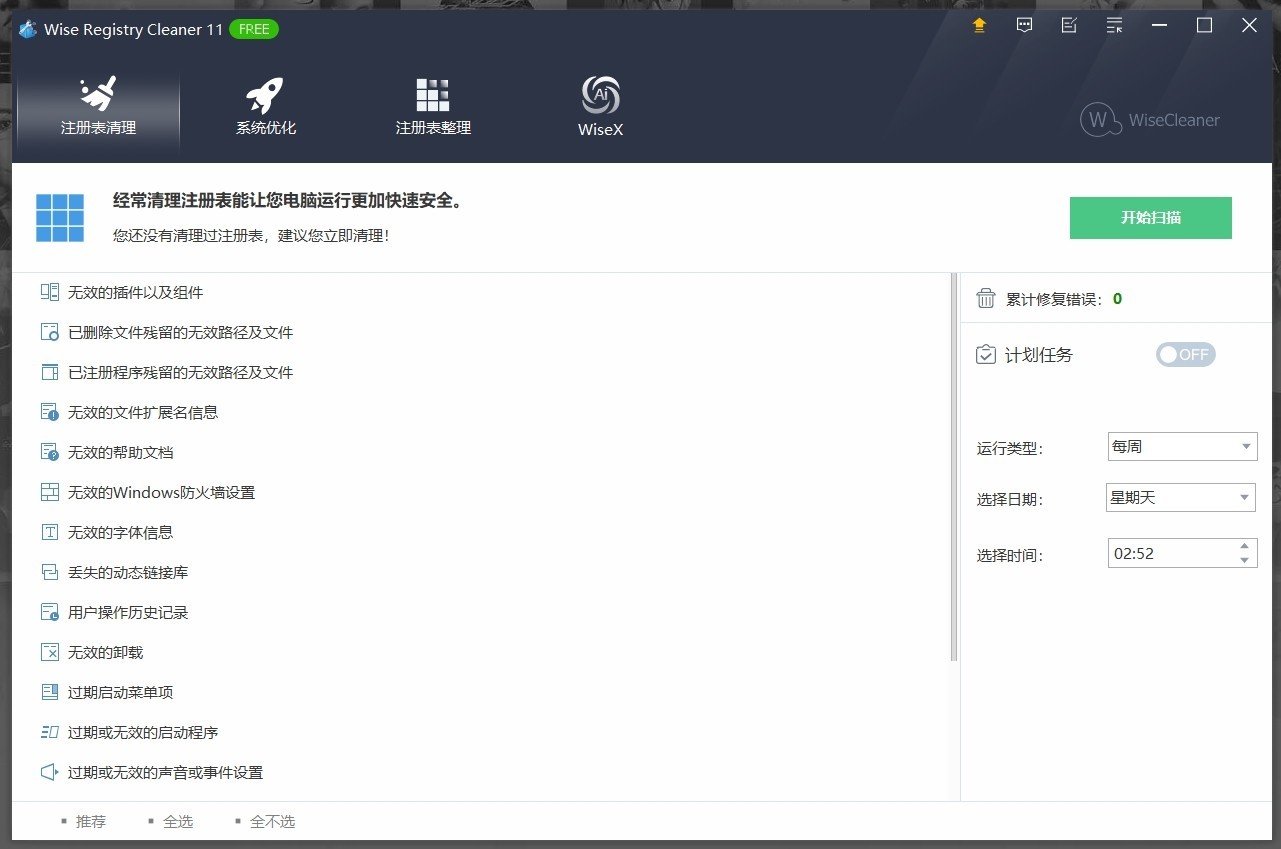Click the 过期或无效的声音或事件设置 speaker icon
This screenshot has height=849, width=1281.
(x=50, y=772)
